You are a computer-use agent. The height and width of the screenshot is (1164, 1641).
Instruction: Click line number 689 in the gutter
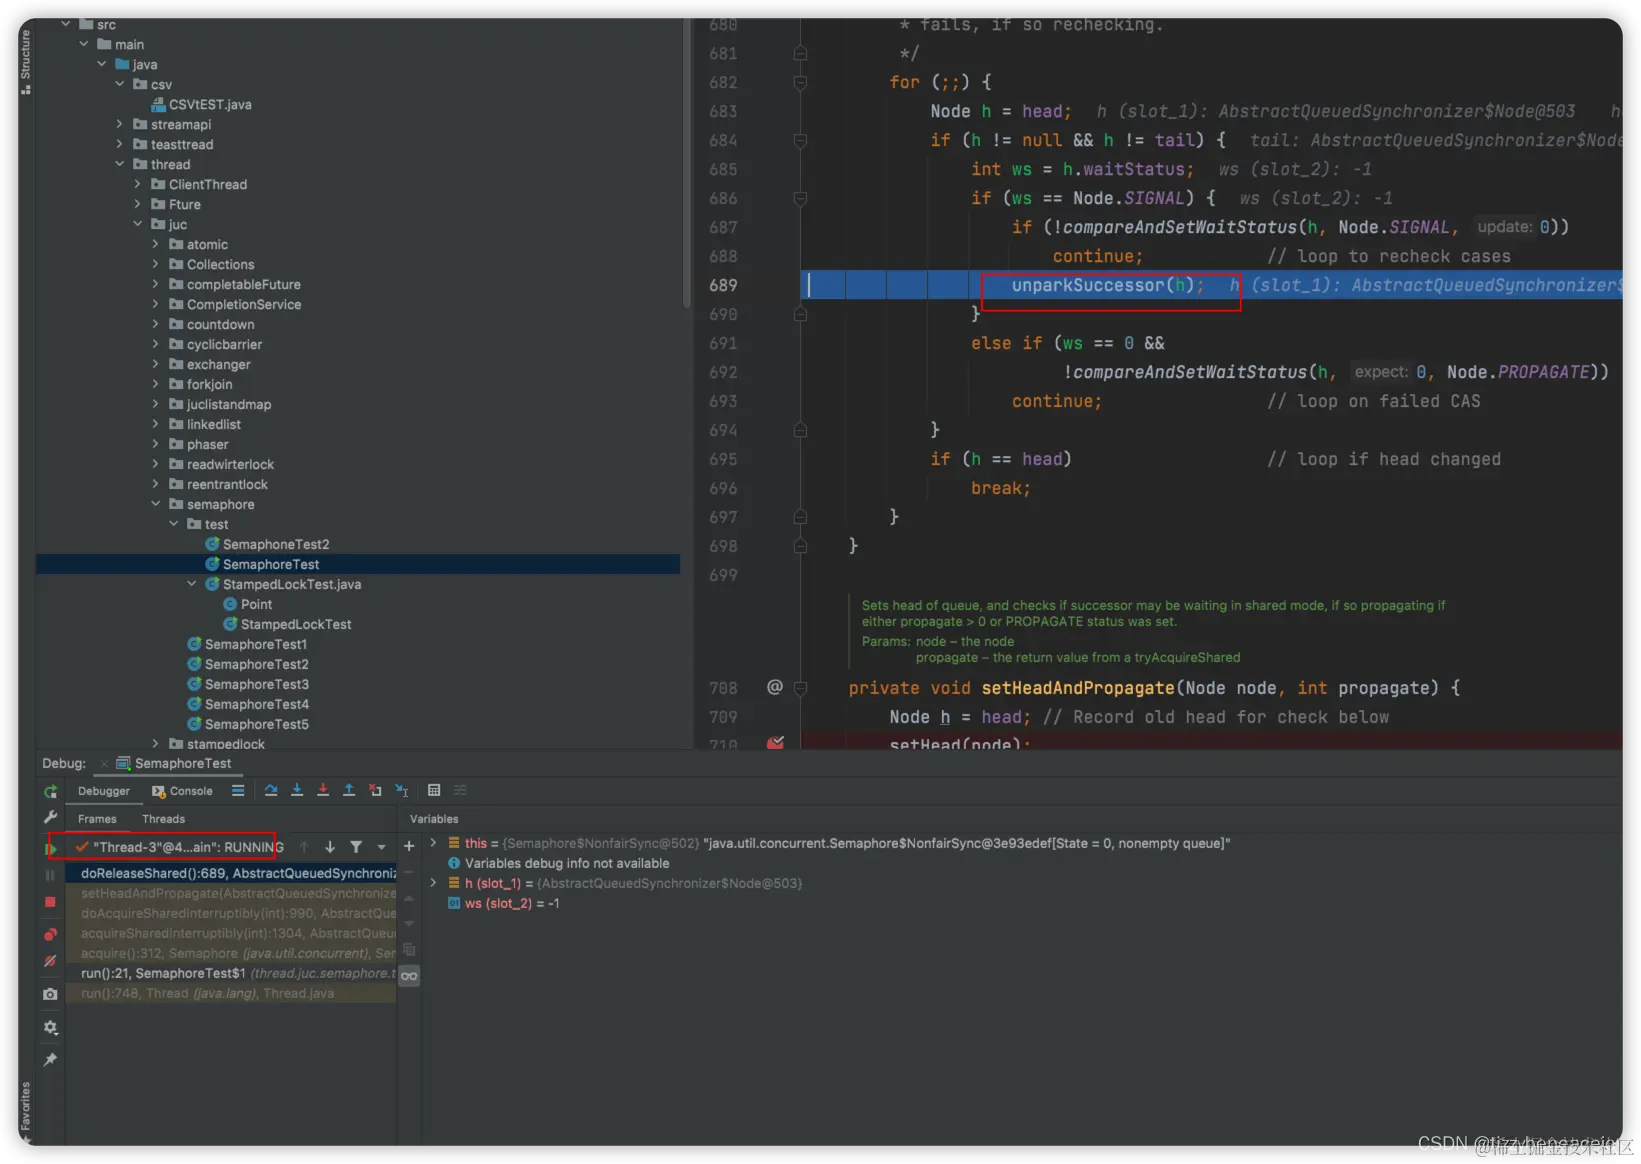[723, 285]
